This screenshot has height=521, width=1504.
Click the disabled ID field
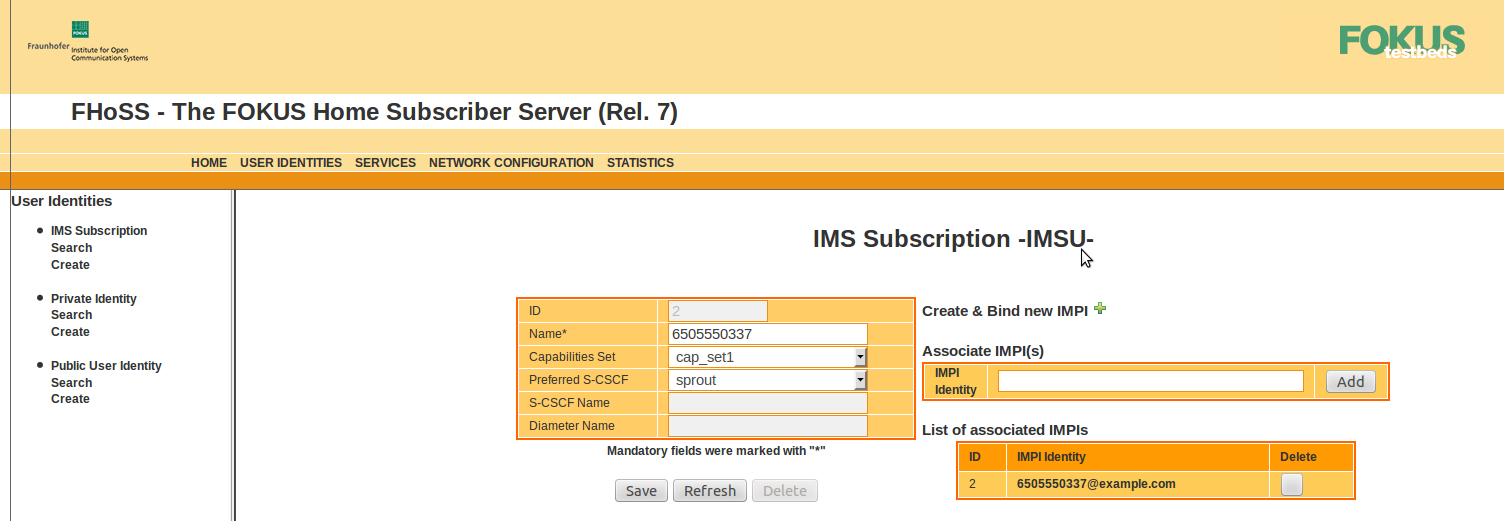pyautogui.click(x=717, y=311)
